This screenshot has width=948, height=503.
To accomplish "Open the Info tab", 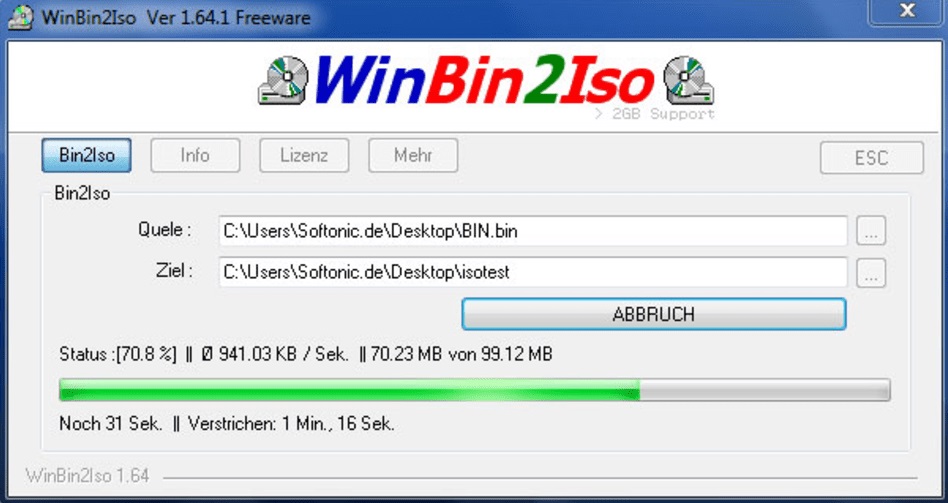I will 195,155.
